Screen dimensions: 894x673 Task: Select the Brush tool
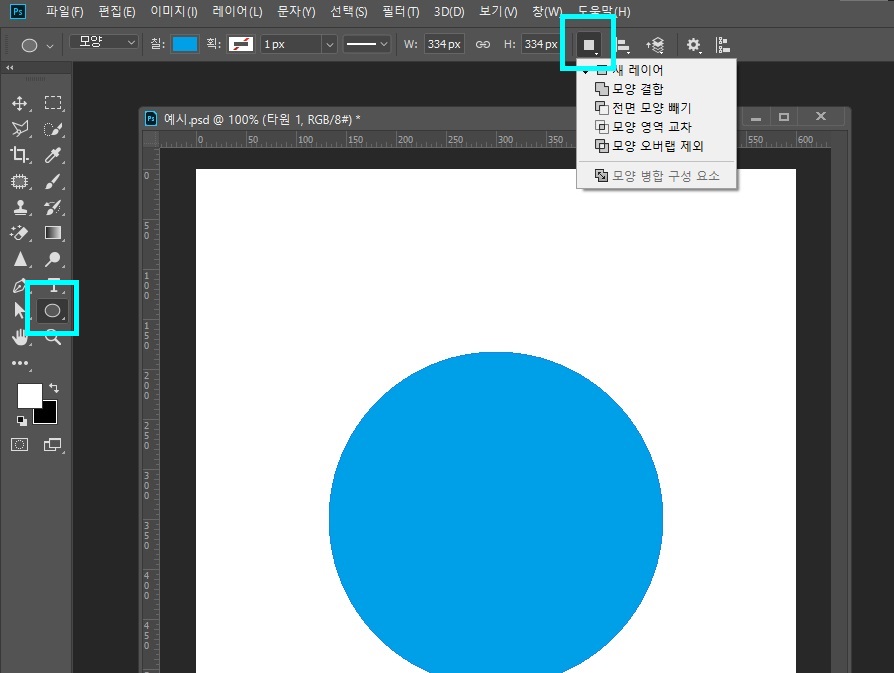pyautogui.click(x=52, y=181)
